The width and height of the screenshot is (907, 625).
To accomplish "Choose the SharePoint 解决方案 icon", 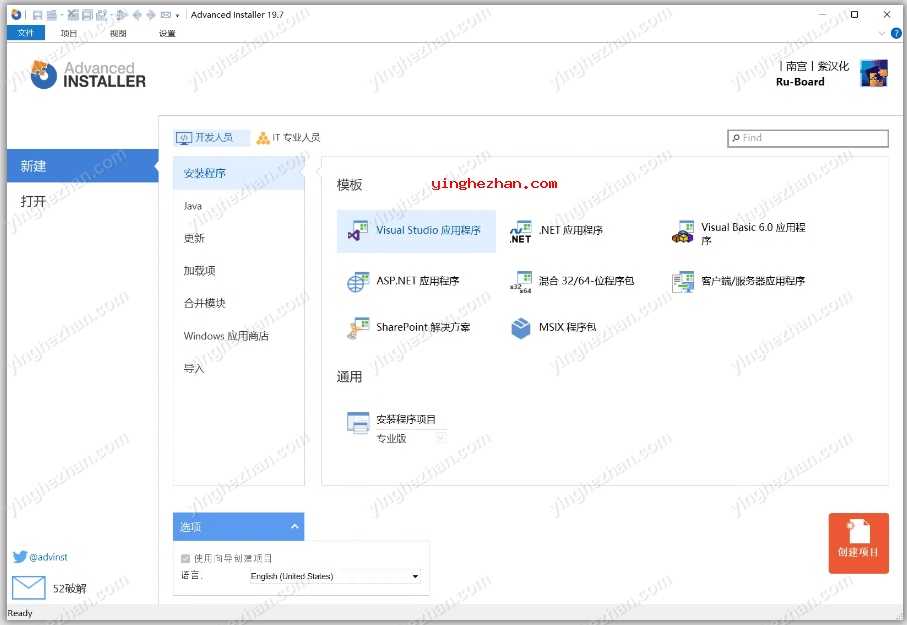I will [x=358, y=328].
